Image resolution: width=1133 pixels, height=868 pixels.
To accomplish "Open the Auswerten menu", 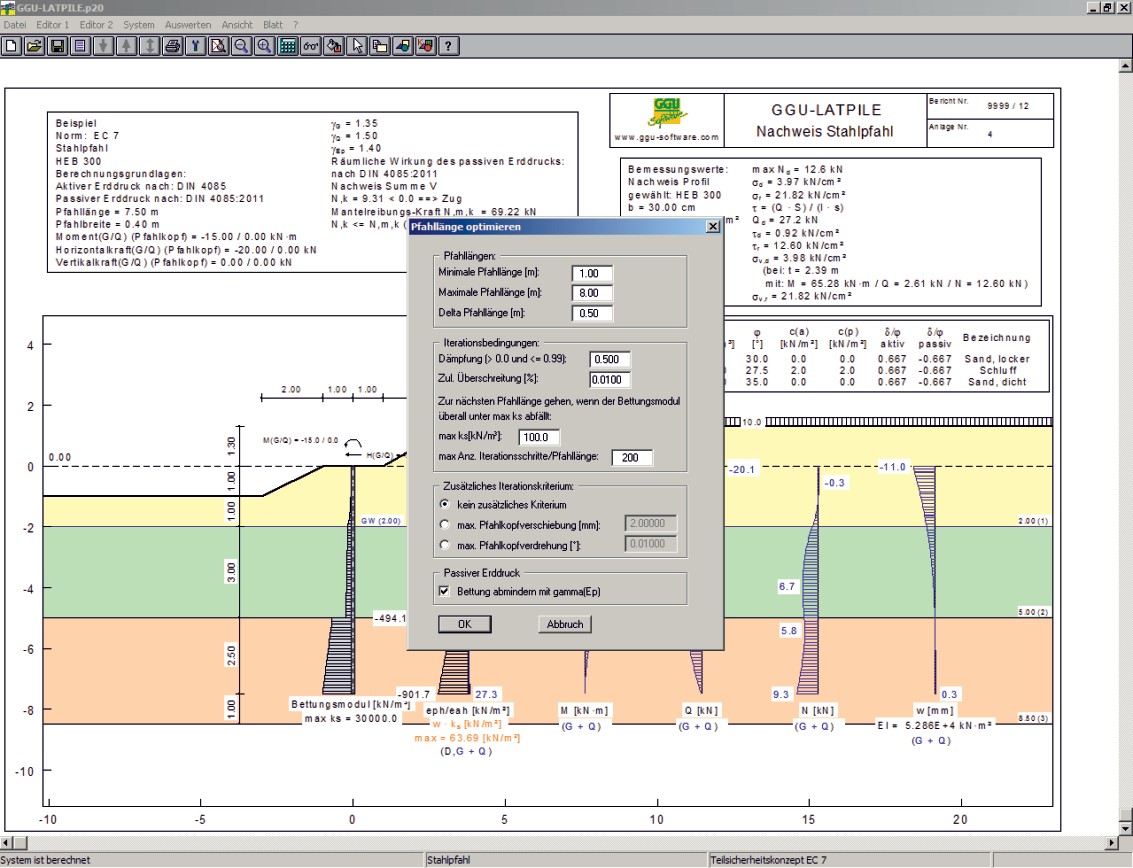I will click(x=188, y=25).
